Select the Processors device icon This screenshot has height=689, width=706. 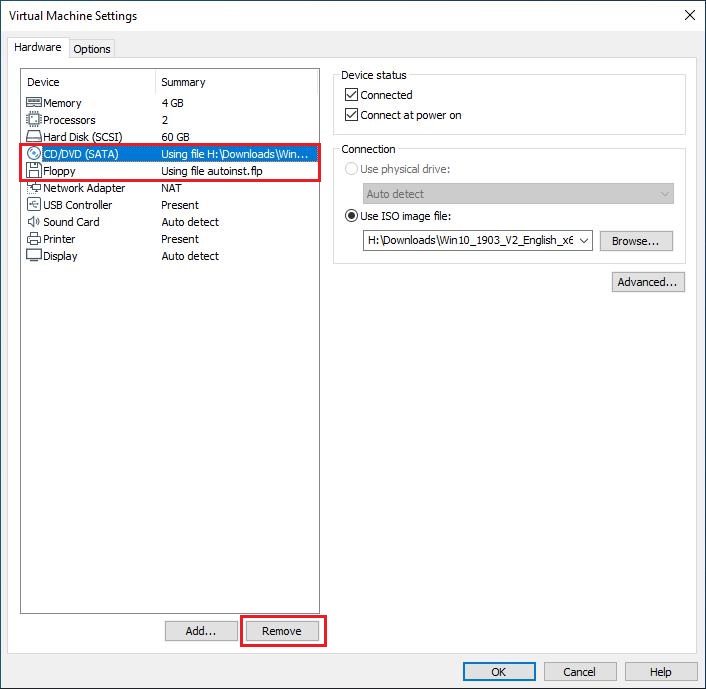[x=33, y=120]
